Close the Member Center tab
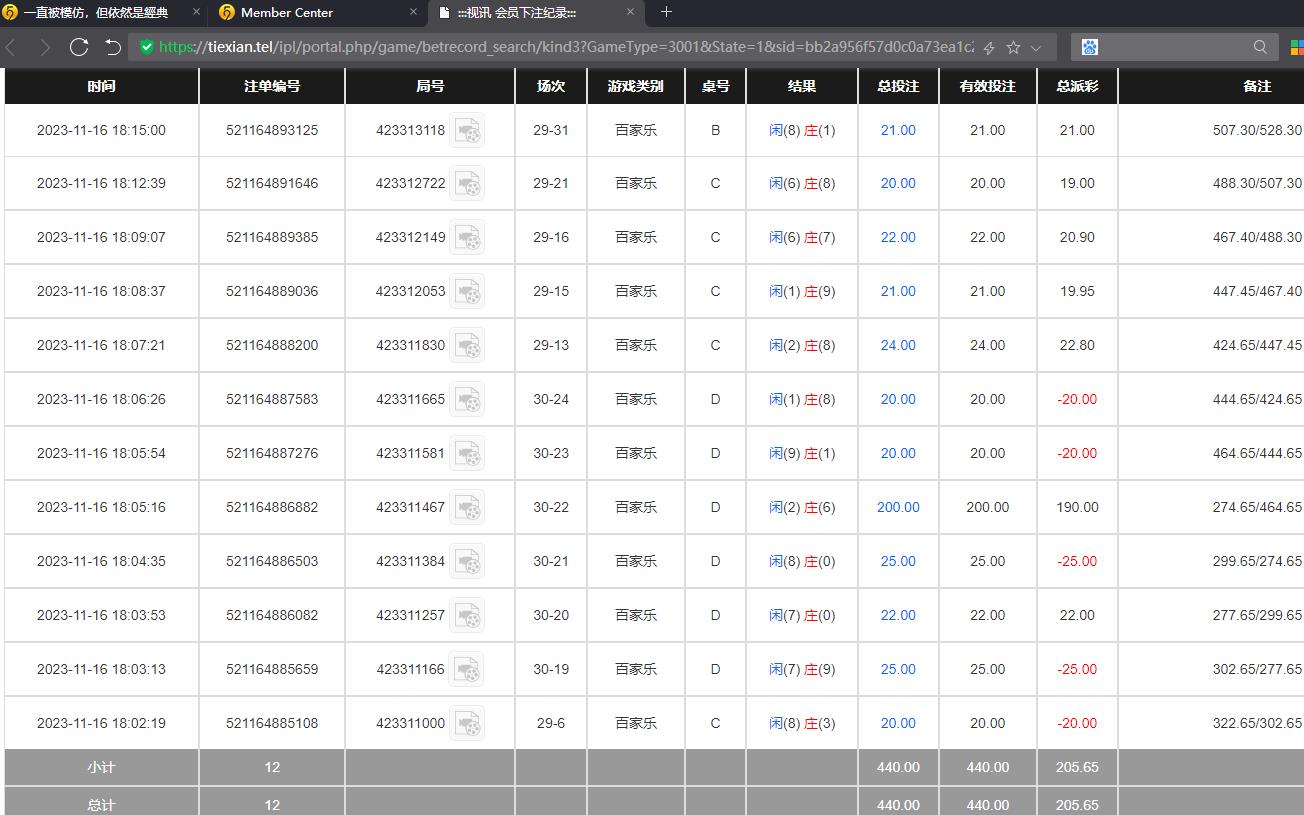Viewport: 1304px width, 815px height. click(x=414, y=12)
